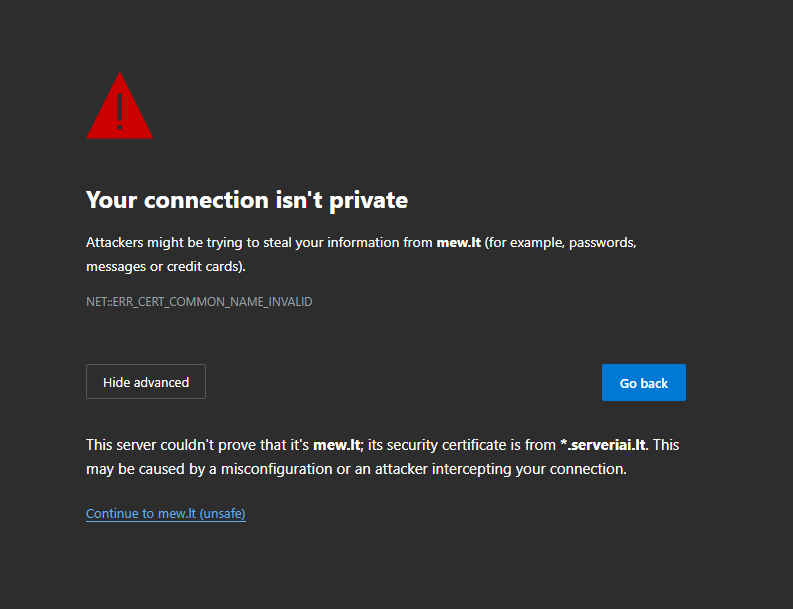The height and width of the screenshot is (609, 793).
Task: Open the Continue to mew.lt (unsafe) link
Action: click(166, 513)
